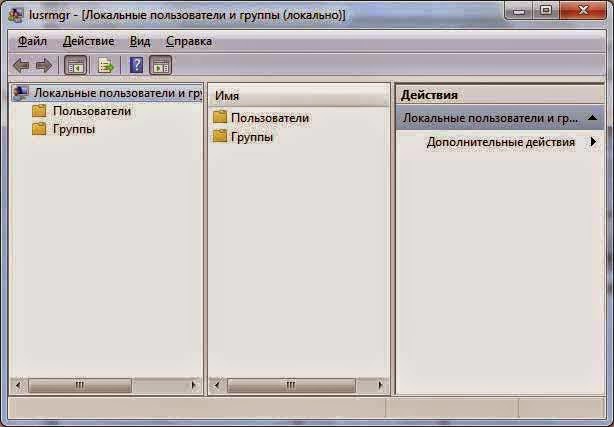The height and width of the screenshot is (427, 614).
Task: Close the lusrmgr window
Action: (583, 11)
